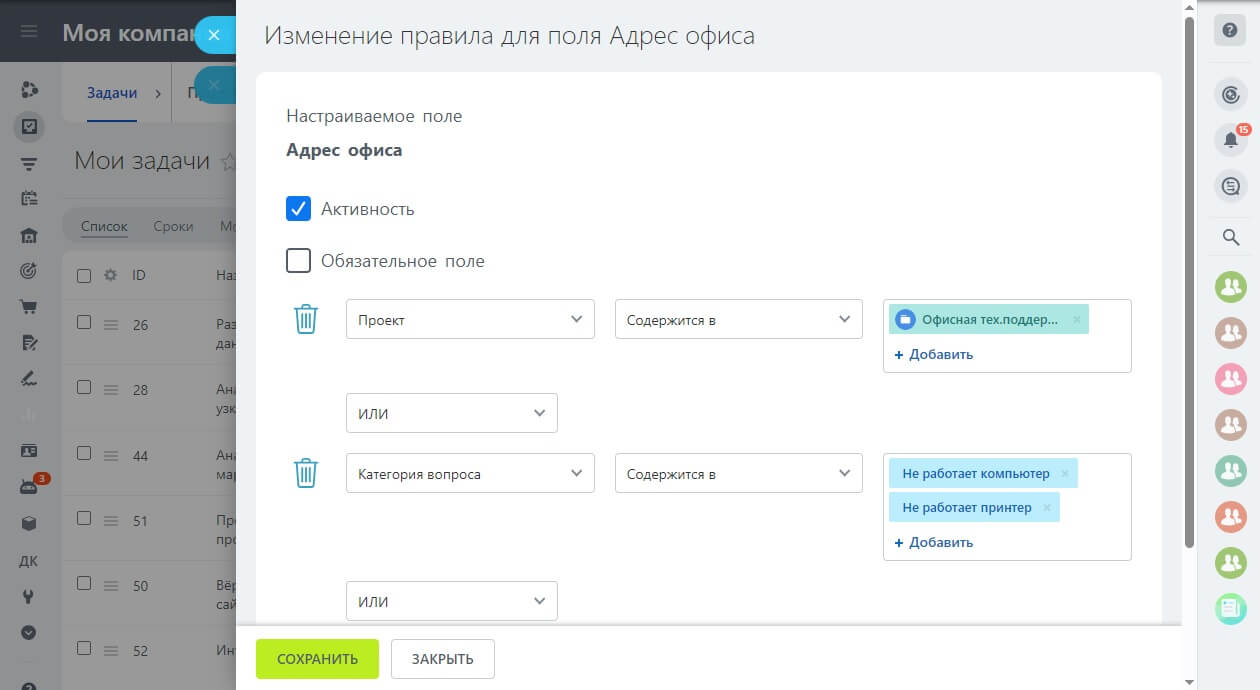The width and height of the screenshot is (1260, 690).
Task: Expand the Проект field dropdown
Action: (x=470, y=319)
